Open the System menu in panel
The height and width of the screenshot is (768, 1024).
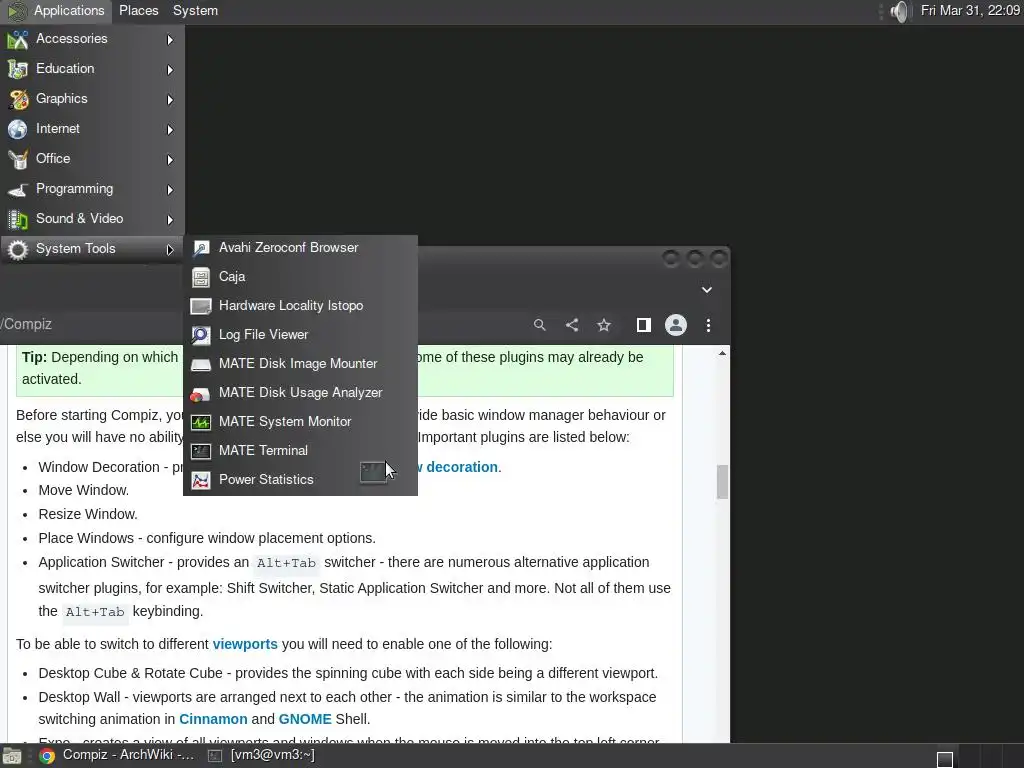pyautogui.click(x=195, y=11)
